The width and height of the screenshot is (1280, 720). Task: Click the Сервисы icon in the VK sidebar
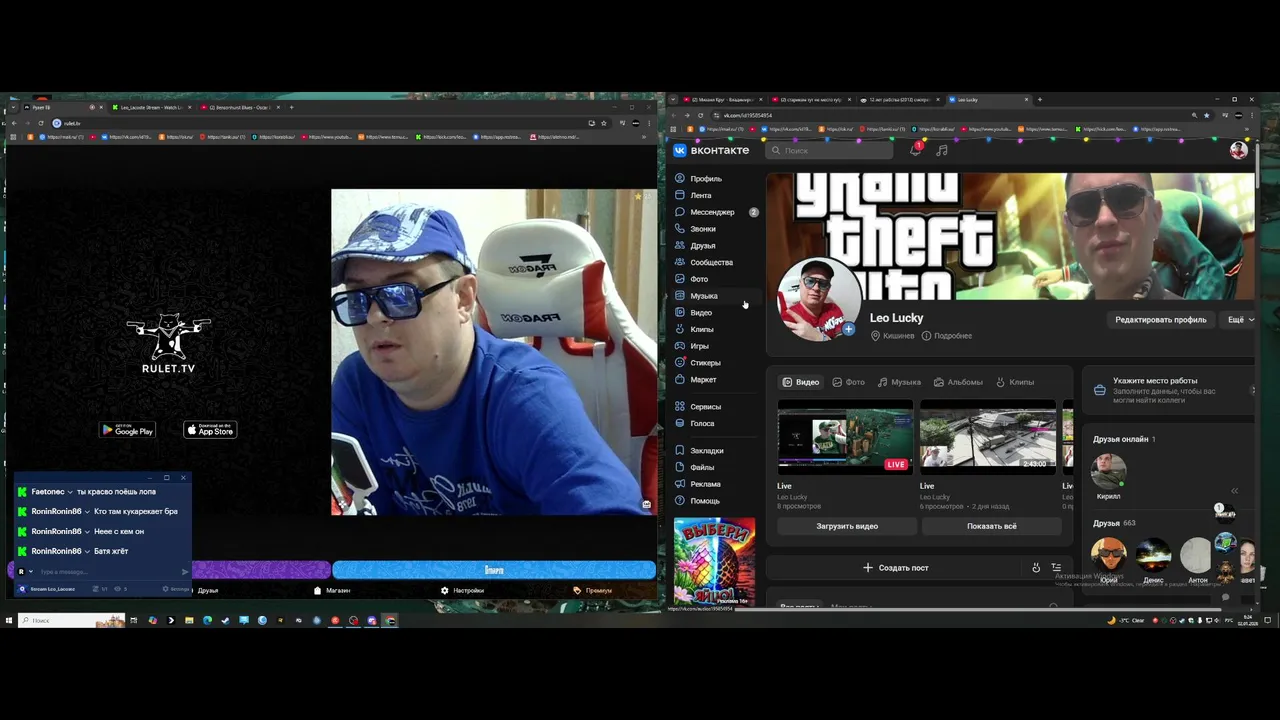click(680, 407)
